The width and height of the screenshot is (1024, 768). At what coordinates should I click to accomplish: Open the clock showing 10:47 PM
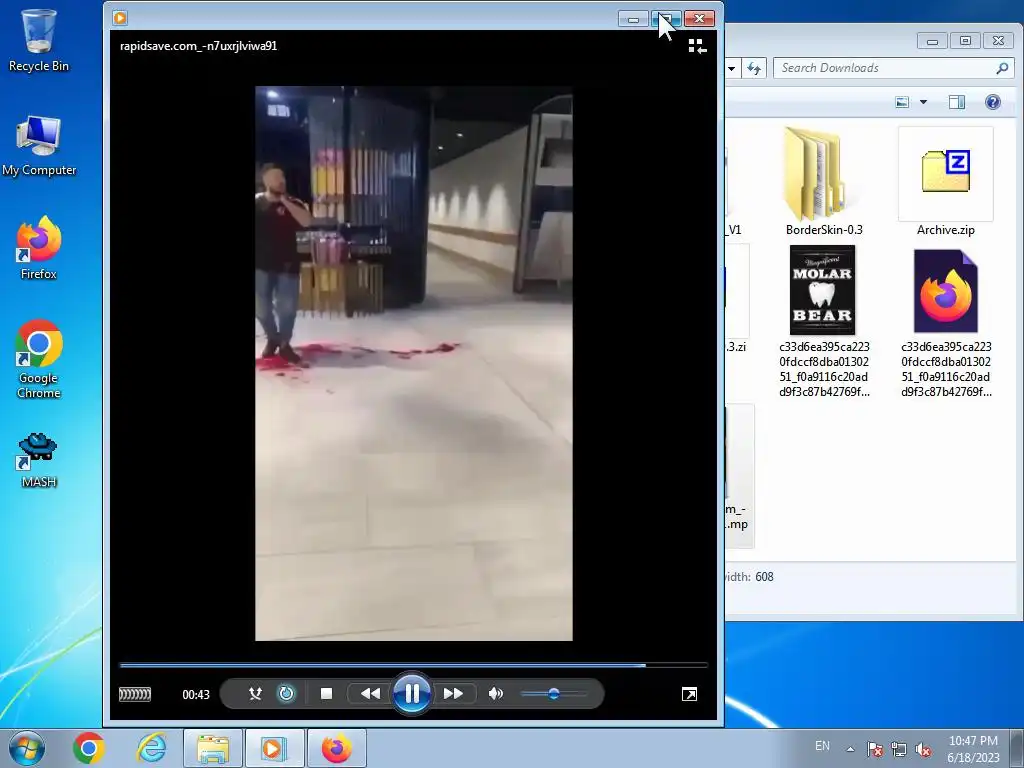[x=973, y=748]
